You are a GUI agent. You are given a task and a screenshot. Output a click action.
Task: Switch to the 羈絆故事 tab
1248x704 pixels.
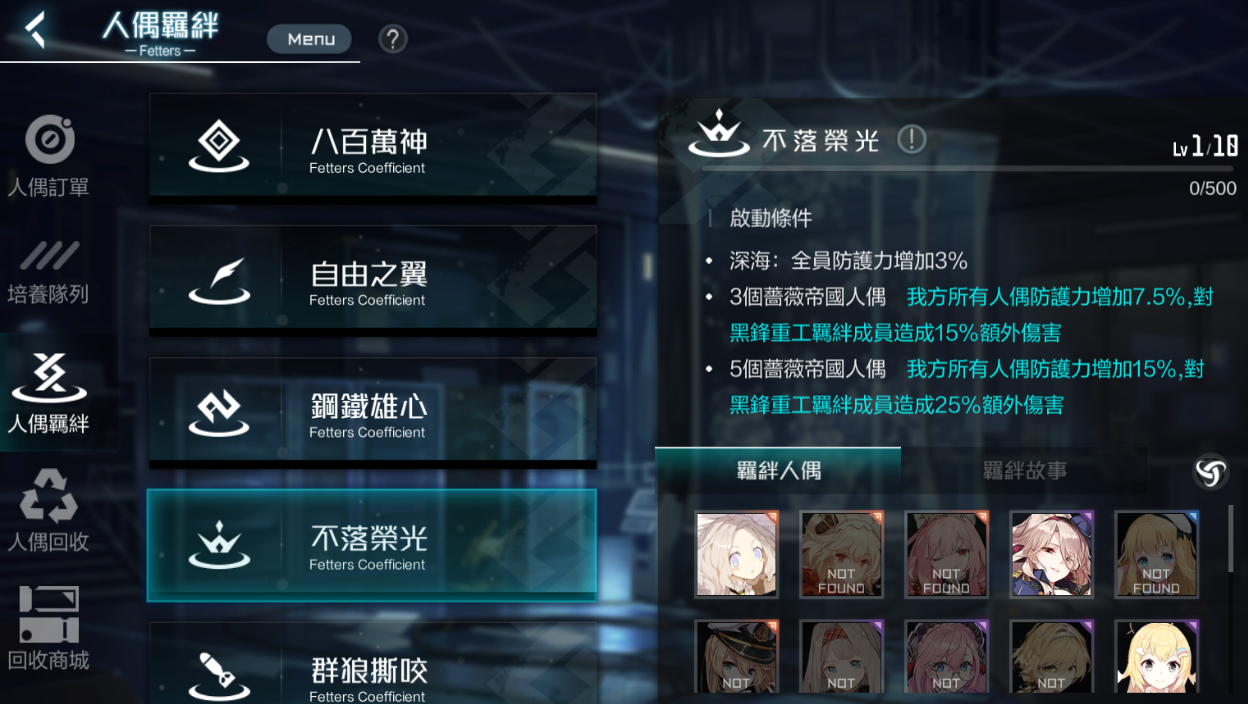(1024, 470)
